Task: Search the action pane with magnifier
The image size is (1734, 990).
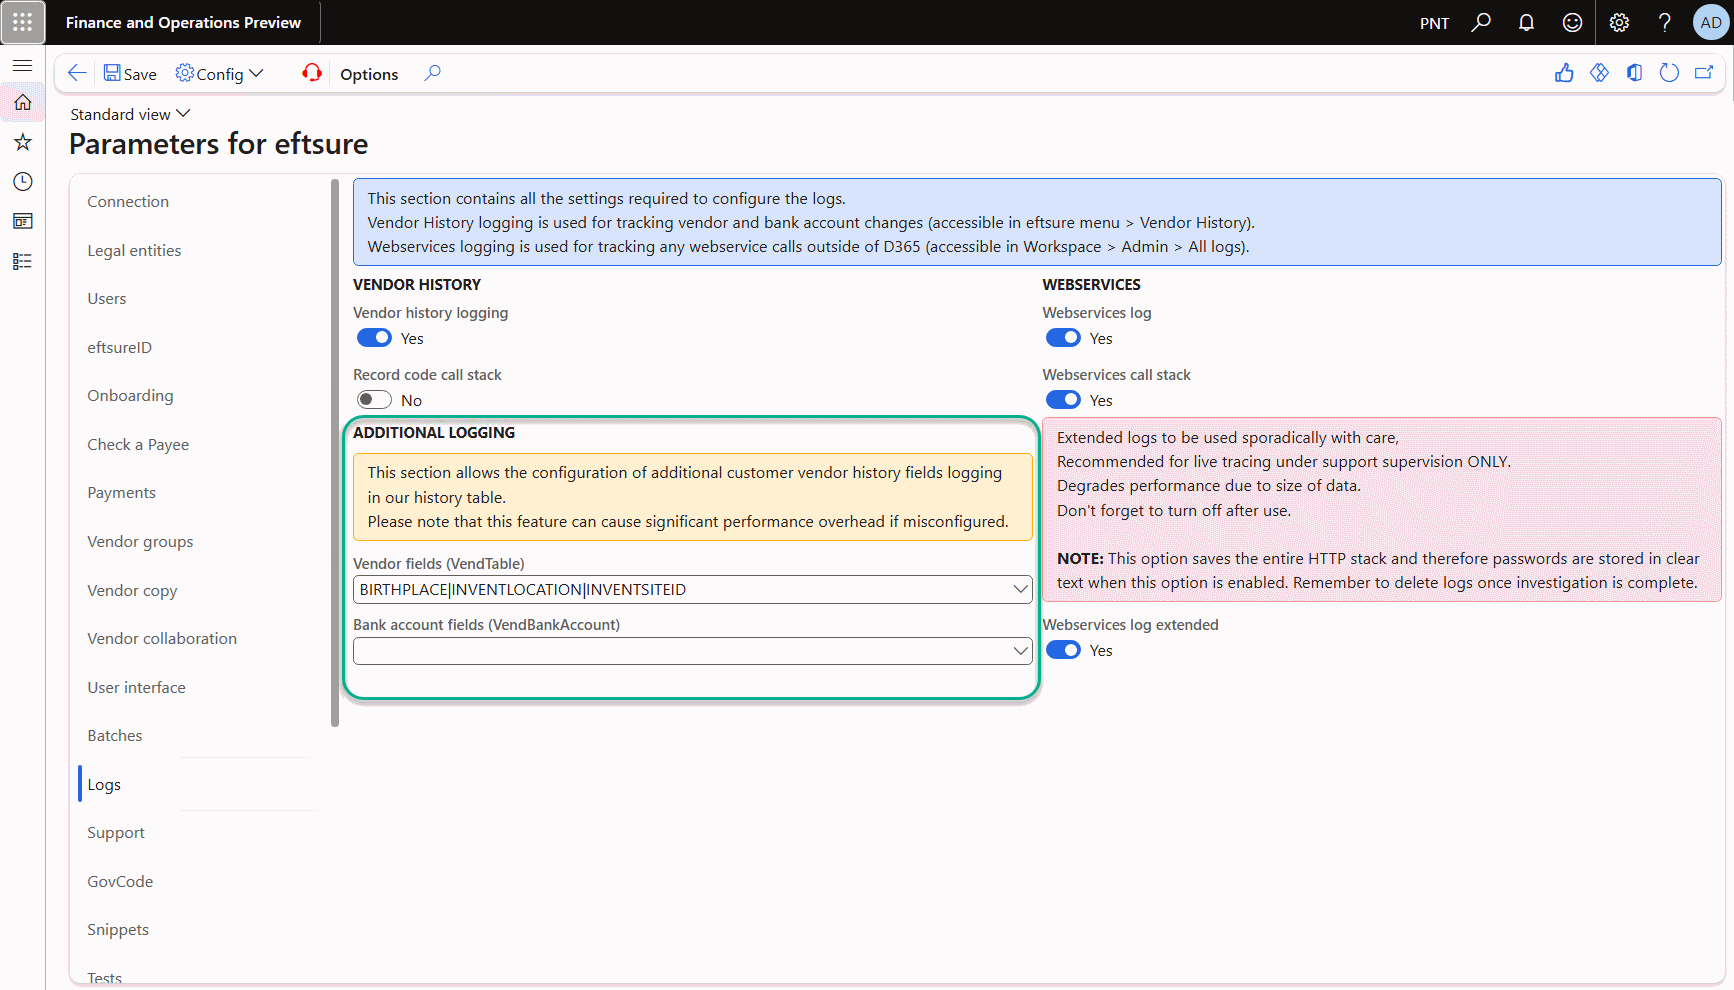Action: (432, 73)
